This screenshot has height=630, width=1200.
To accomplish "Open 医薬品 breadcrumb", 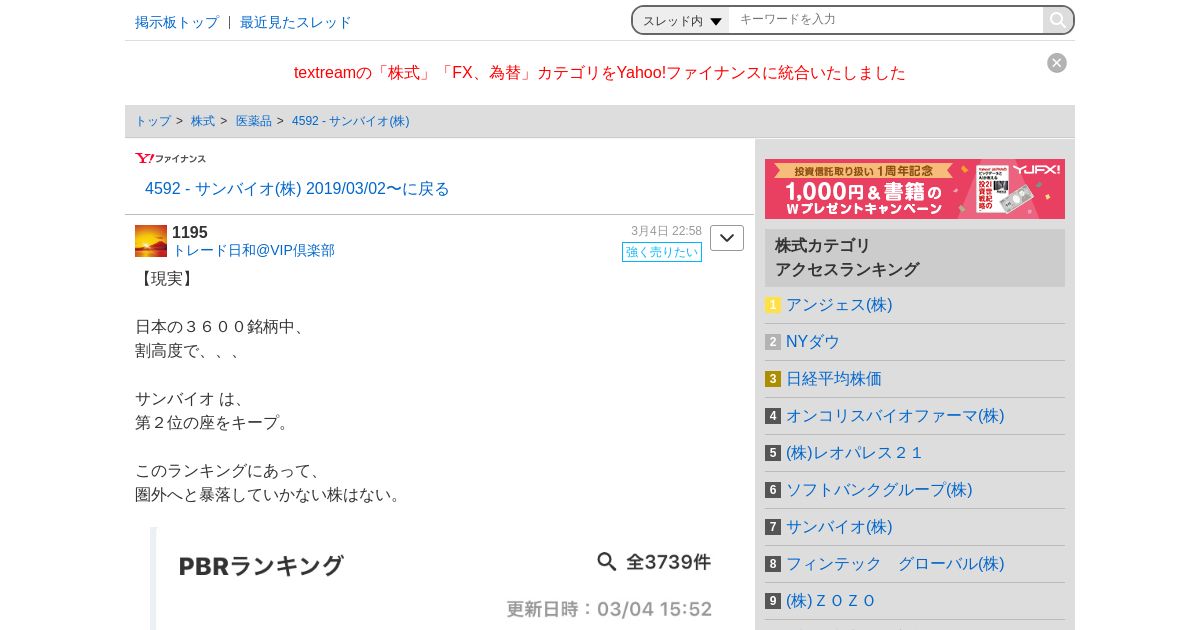I will 254,121.
